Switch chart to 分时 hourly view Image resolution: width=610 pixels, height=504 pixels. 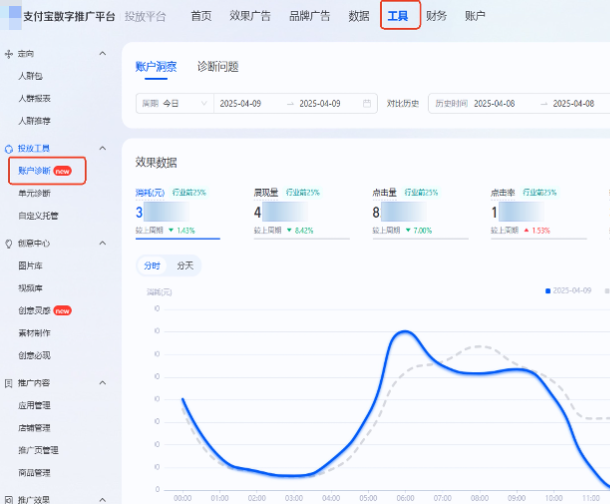coord(152,266)
